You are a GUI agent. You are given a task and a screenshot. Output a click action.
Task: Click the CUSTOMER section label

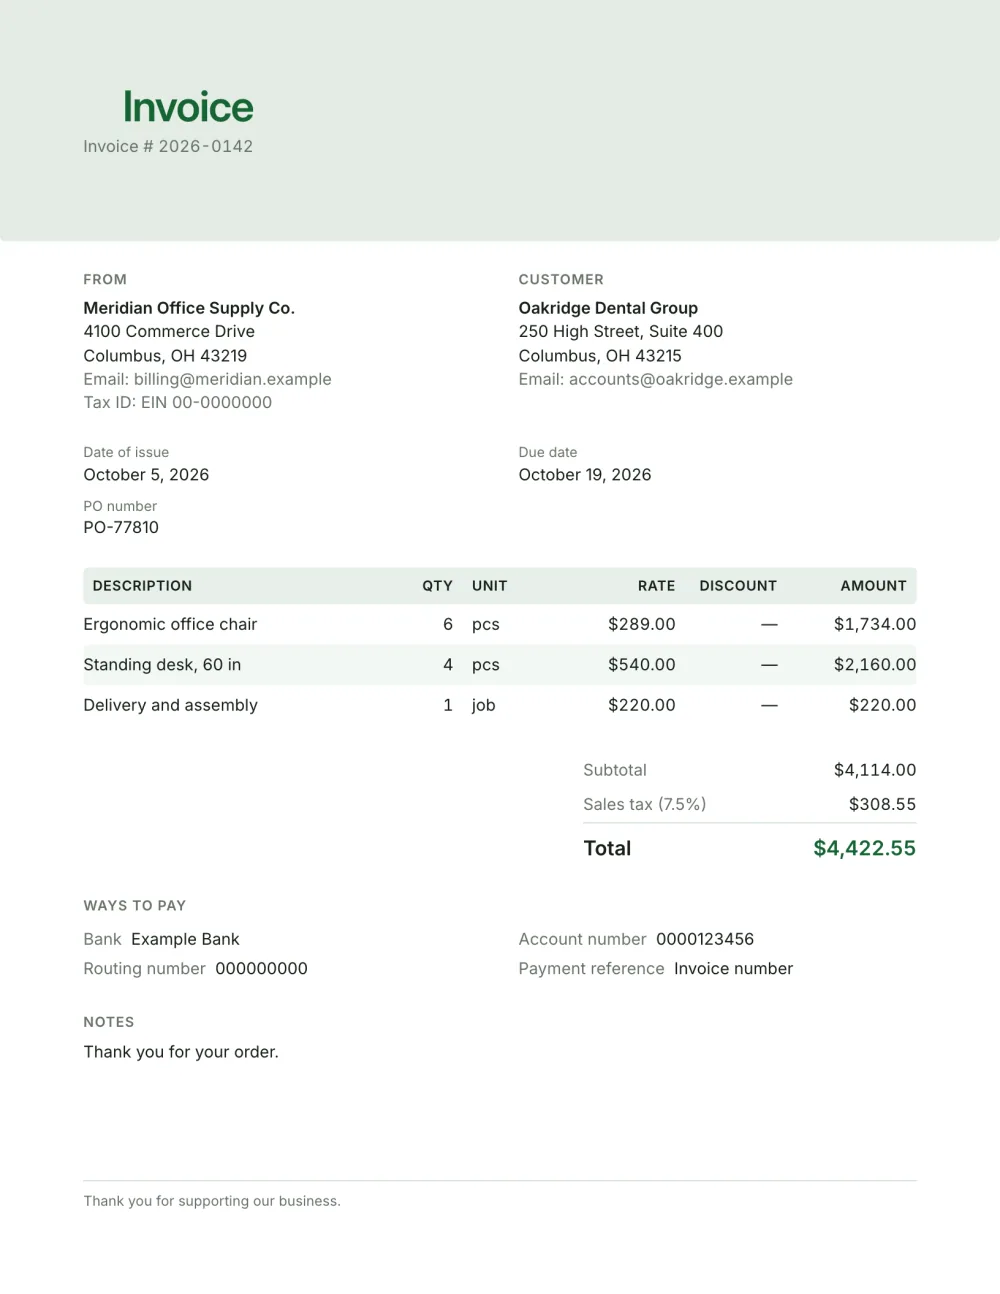point(561,279)
